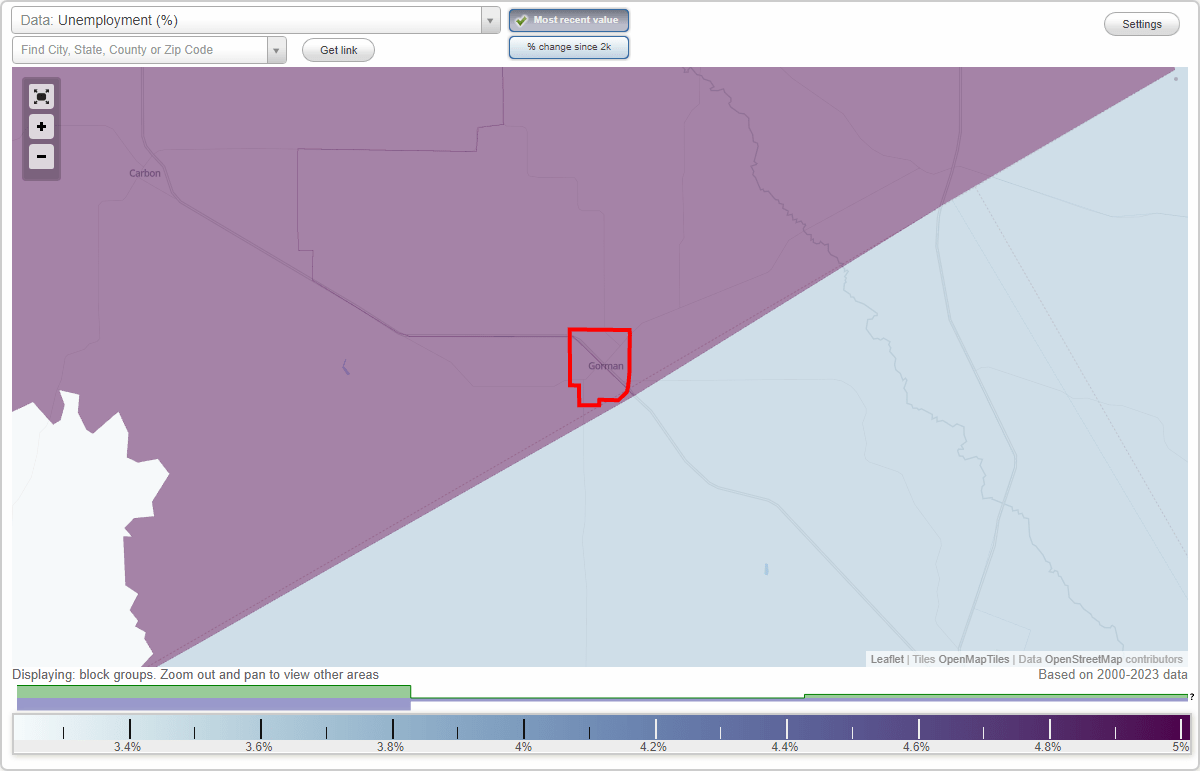The image size is (1200, 771).
Task: Open the Settings panel
Action: [1141, 23]
